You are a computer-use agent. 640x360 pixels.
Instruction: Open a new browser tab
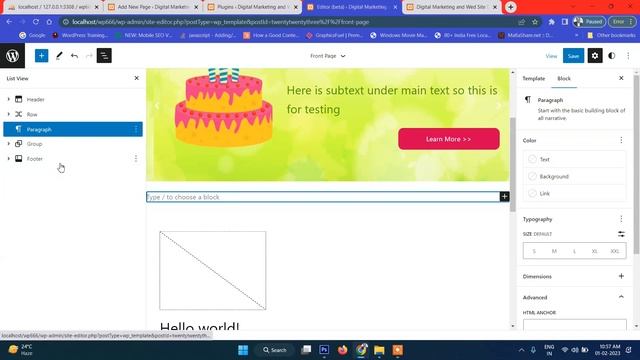510,7
